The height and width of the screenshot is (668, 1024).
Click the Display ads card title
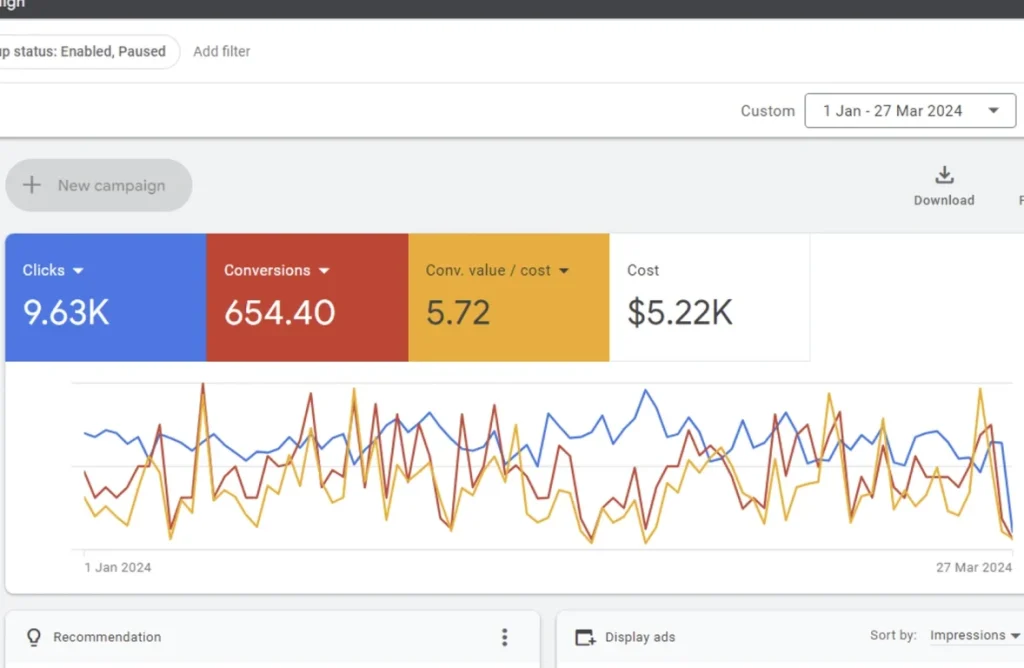pyautogui.click(x=640, y=637)
